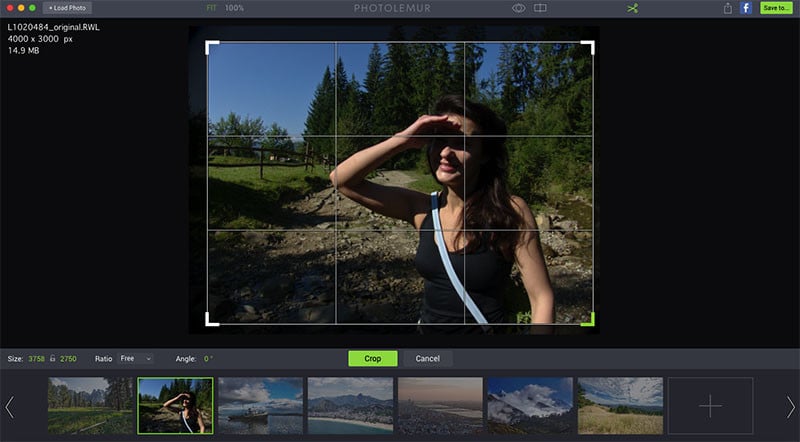Open the Ratio Free dropdown

135,358
